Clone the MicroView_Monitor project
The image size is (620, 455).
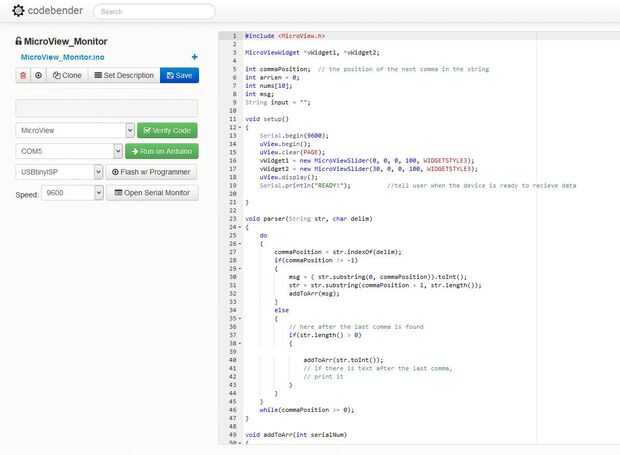(x=67, y=75)
